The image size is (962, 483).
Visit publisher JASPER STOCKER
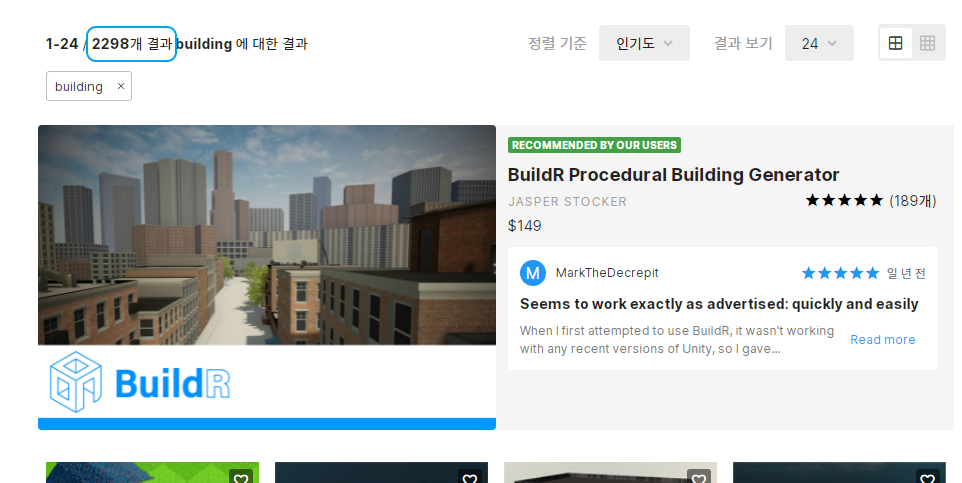pos(568,201)
